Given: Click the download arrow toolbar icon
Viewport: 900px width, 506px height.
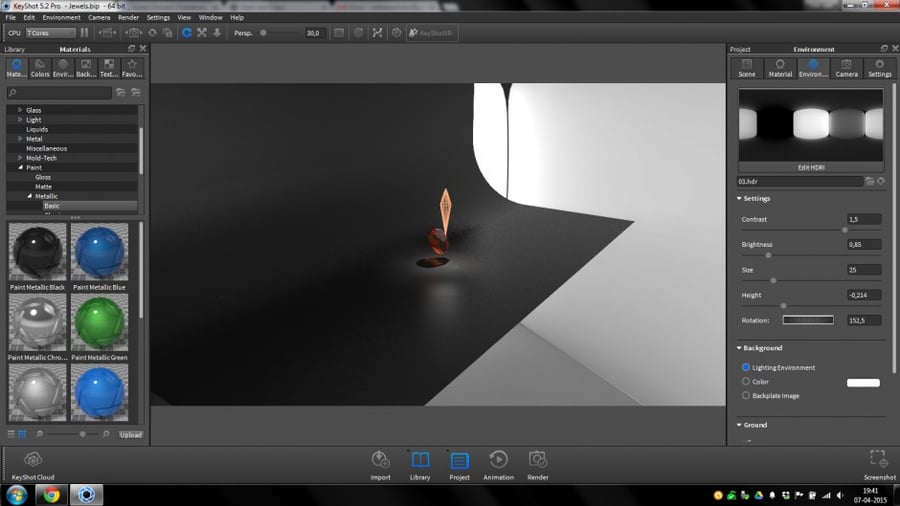Looking at the screenshot, I should coord(217,33).
